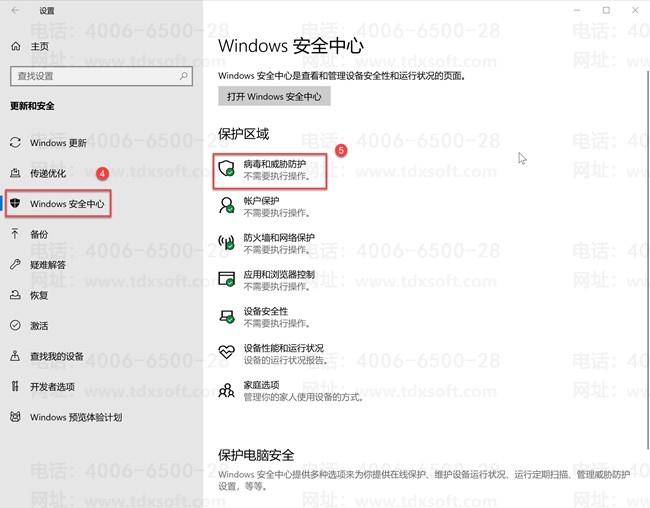
Task: Click the search magnifier icon in 查找设置
Action: tap(183, 76)
